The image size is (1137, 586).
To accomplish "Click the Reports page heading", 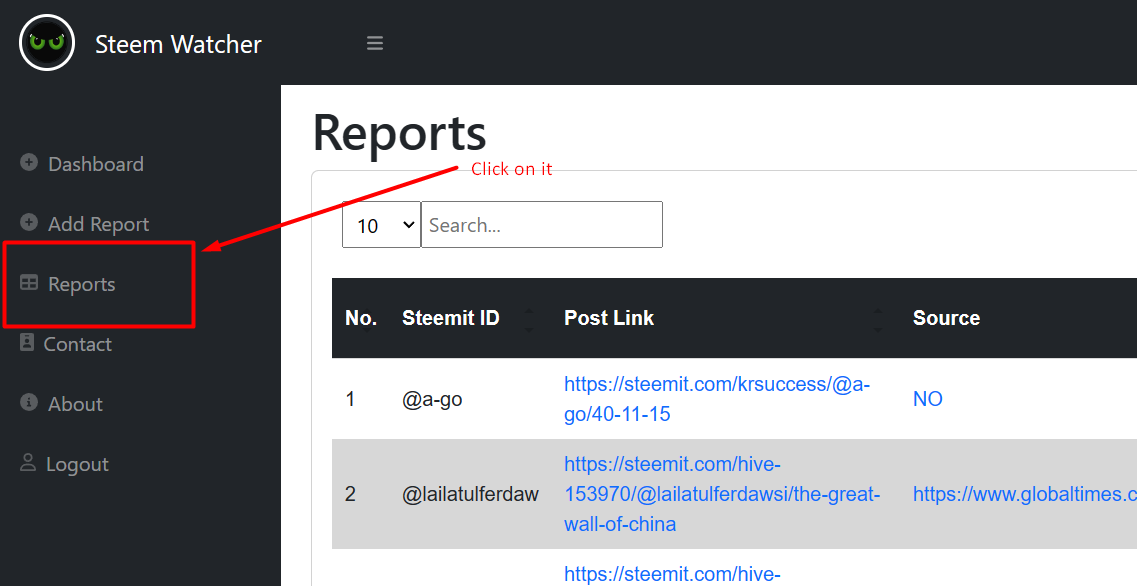I will pyautogui.click(x=400, y=133).
